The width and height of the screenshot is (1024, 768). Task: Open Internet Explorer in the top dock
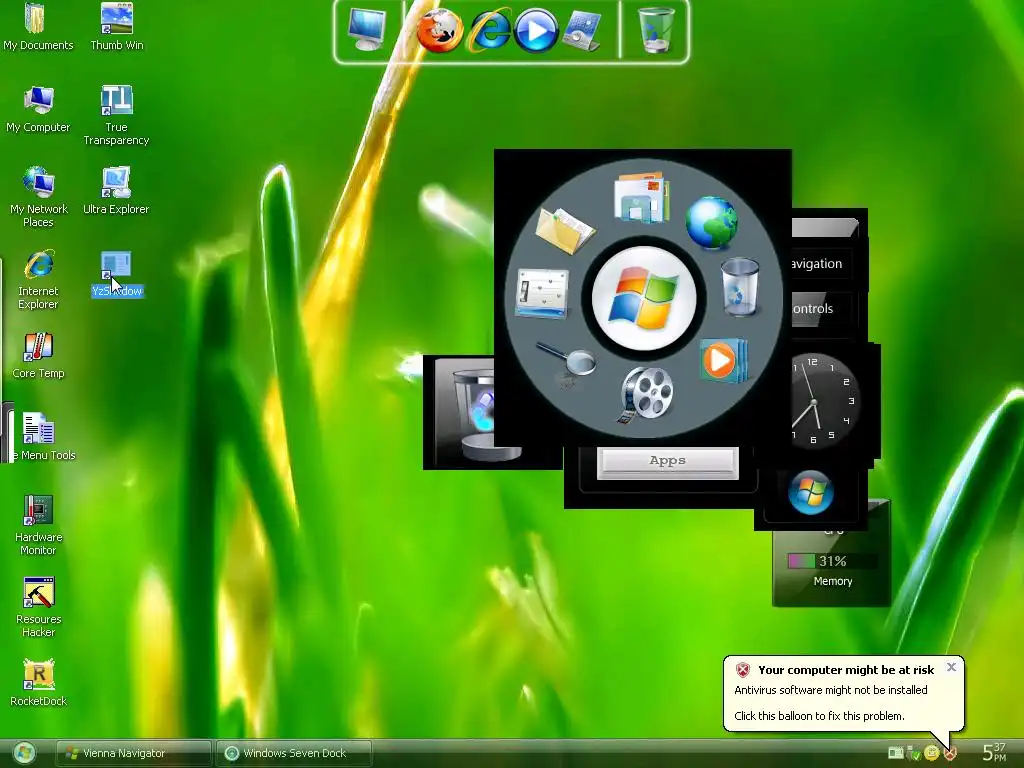point(489,31)
